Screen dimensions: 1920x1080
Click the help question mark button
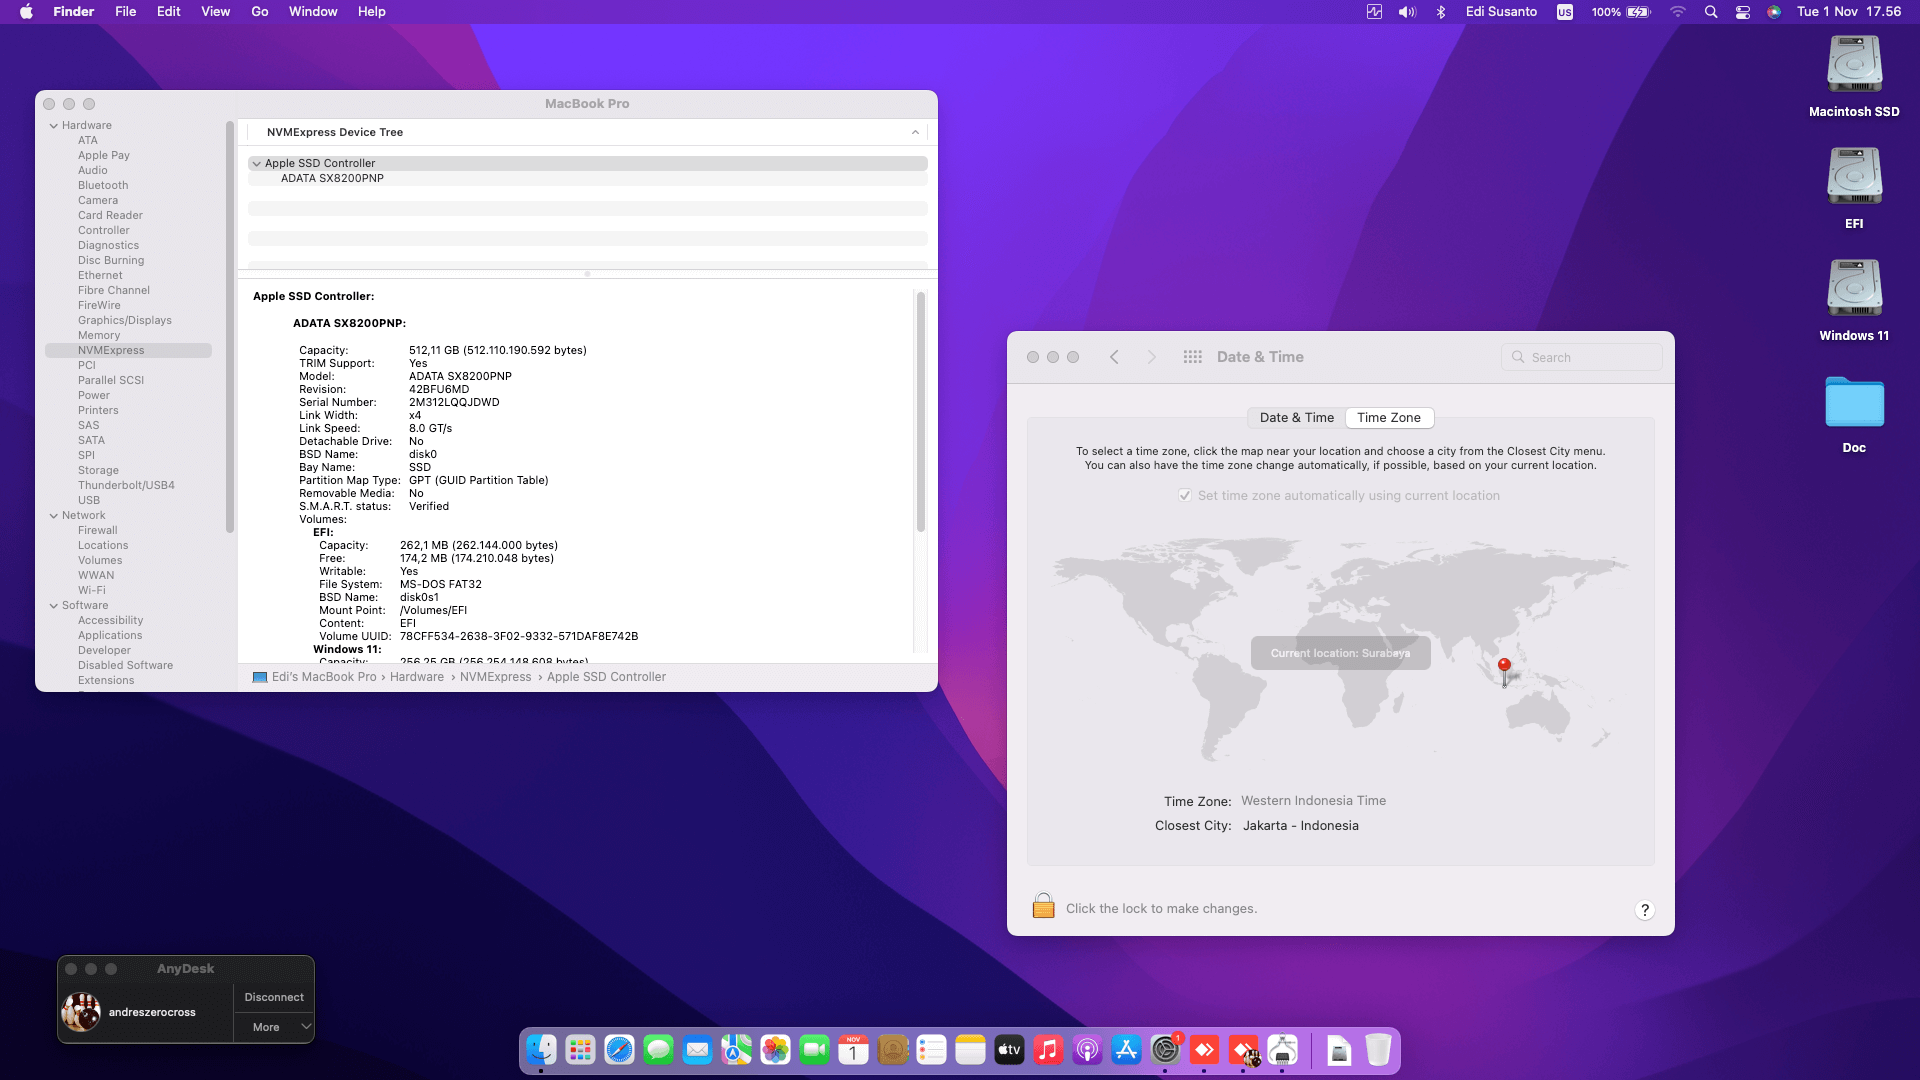[1644, 910]
